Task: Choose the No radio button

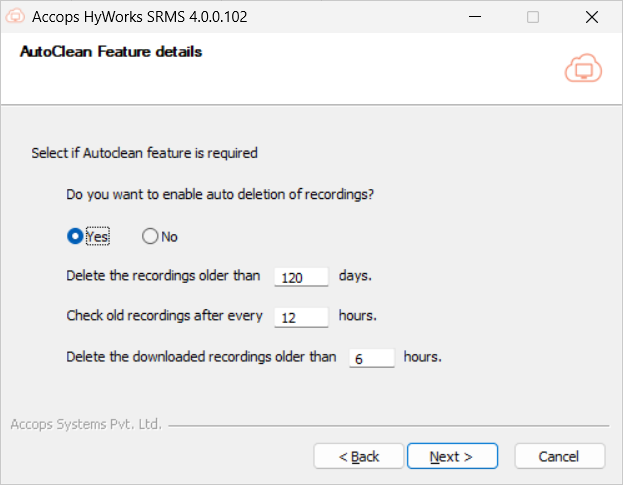Action: pos(150,237)
